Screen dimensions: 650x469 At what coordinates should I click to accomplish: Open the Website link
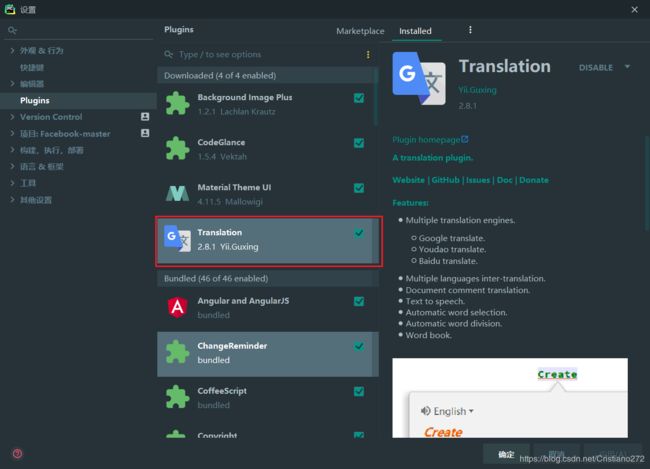click(x=408, y=180)
